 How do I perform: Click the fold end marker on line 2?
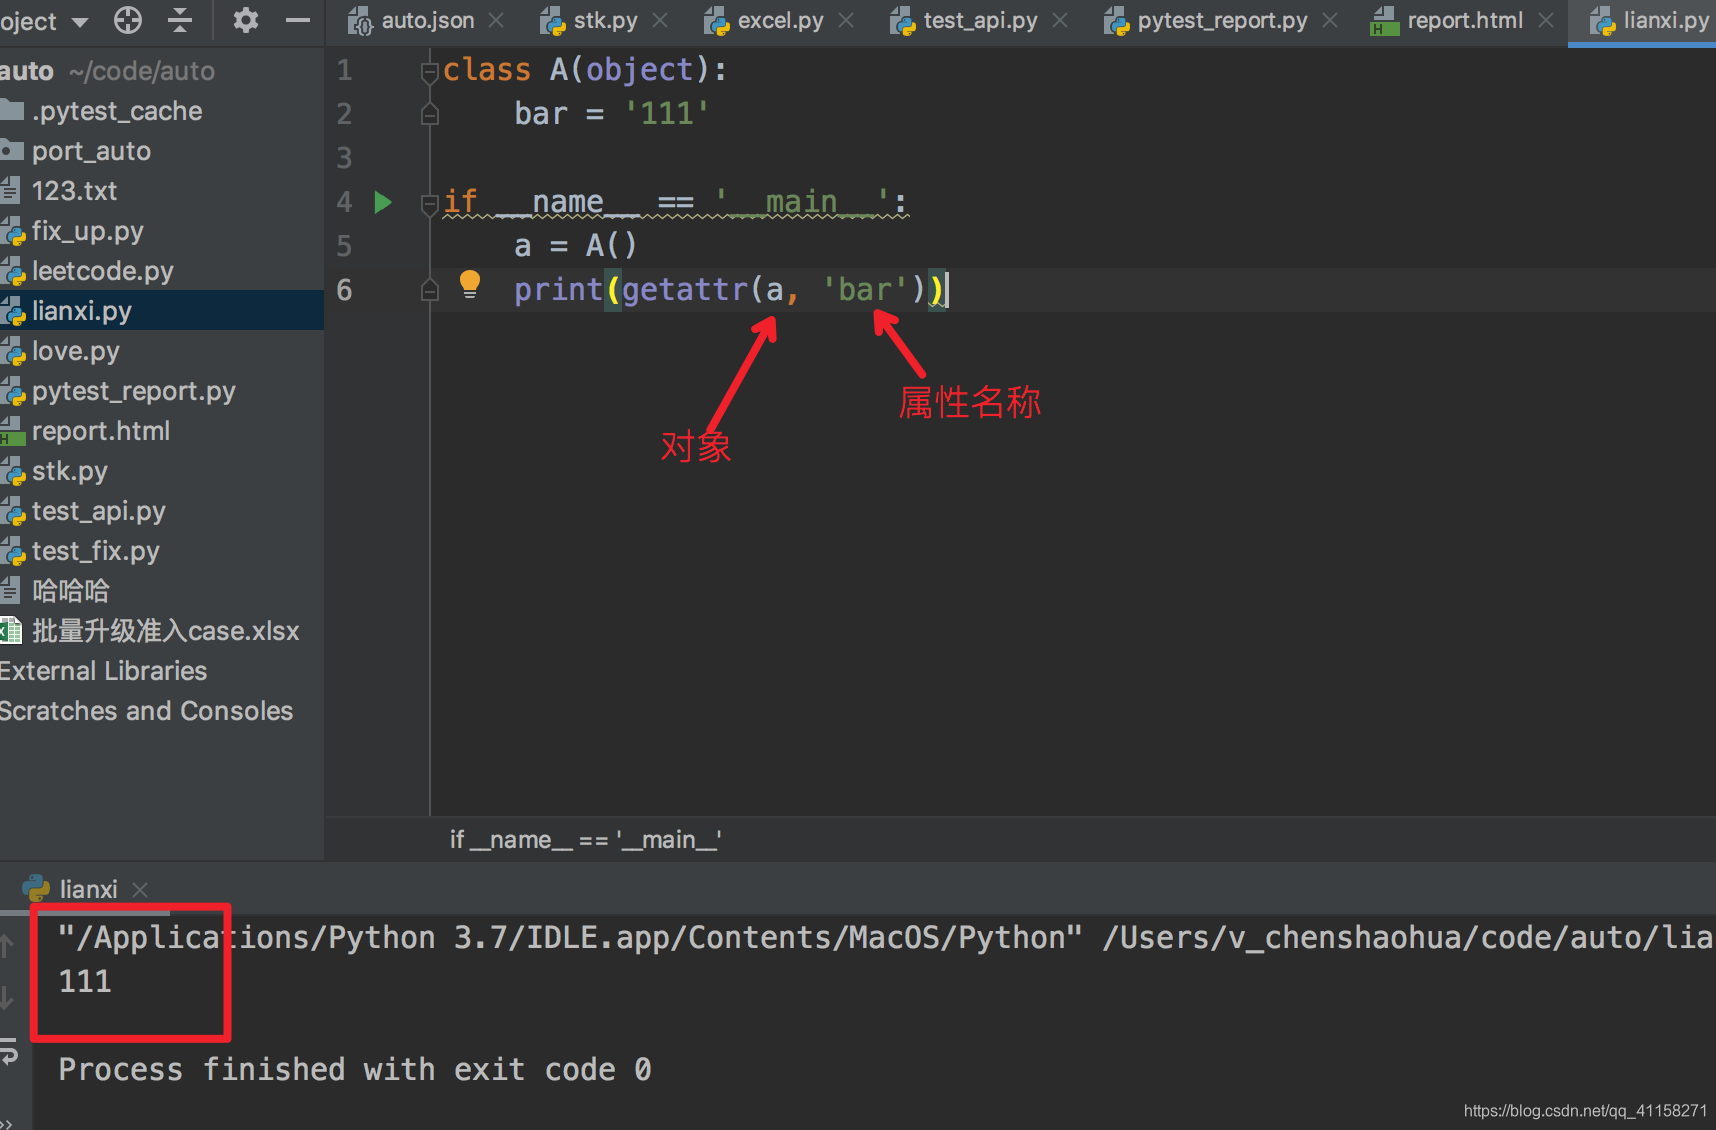pyautogui.click(x=430, y=114)
